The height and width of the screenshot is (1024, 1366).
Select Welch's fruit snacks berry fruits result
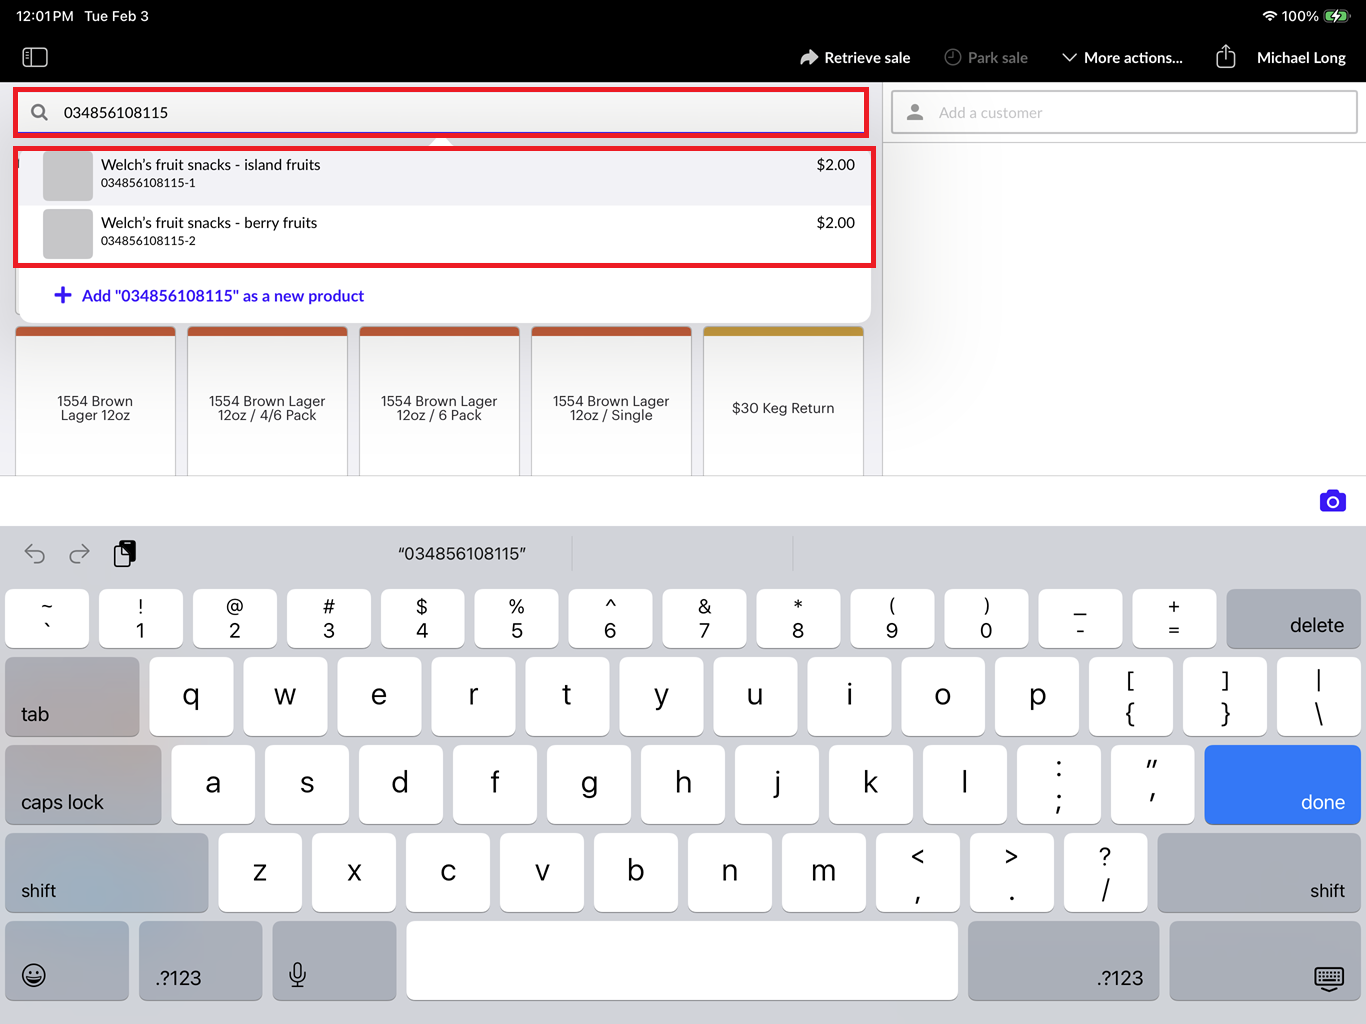coord(445,235)
